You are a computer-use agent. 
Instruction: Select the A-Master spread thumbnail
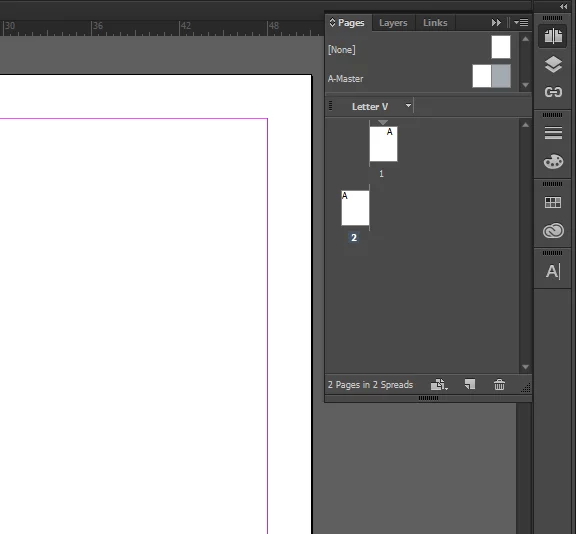pyautogui.click(x=491, y=76)
